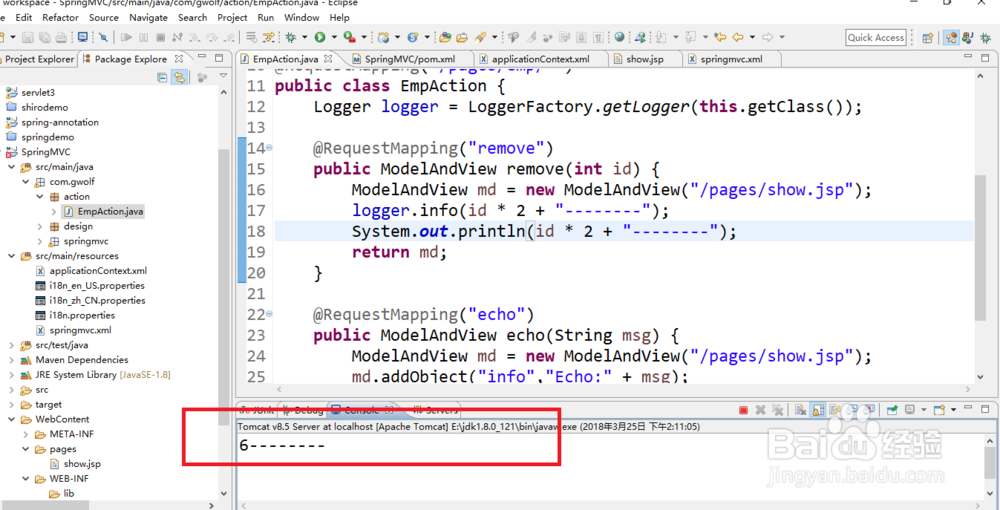
Task: Switch to the applicationContext.xml editor tab
Action: pos(540,59)
